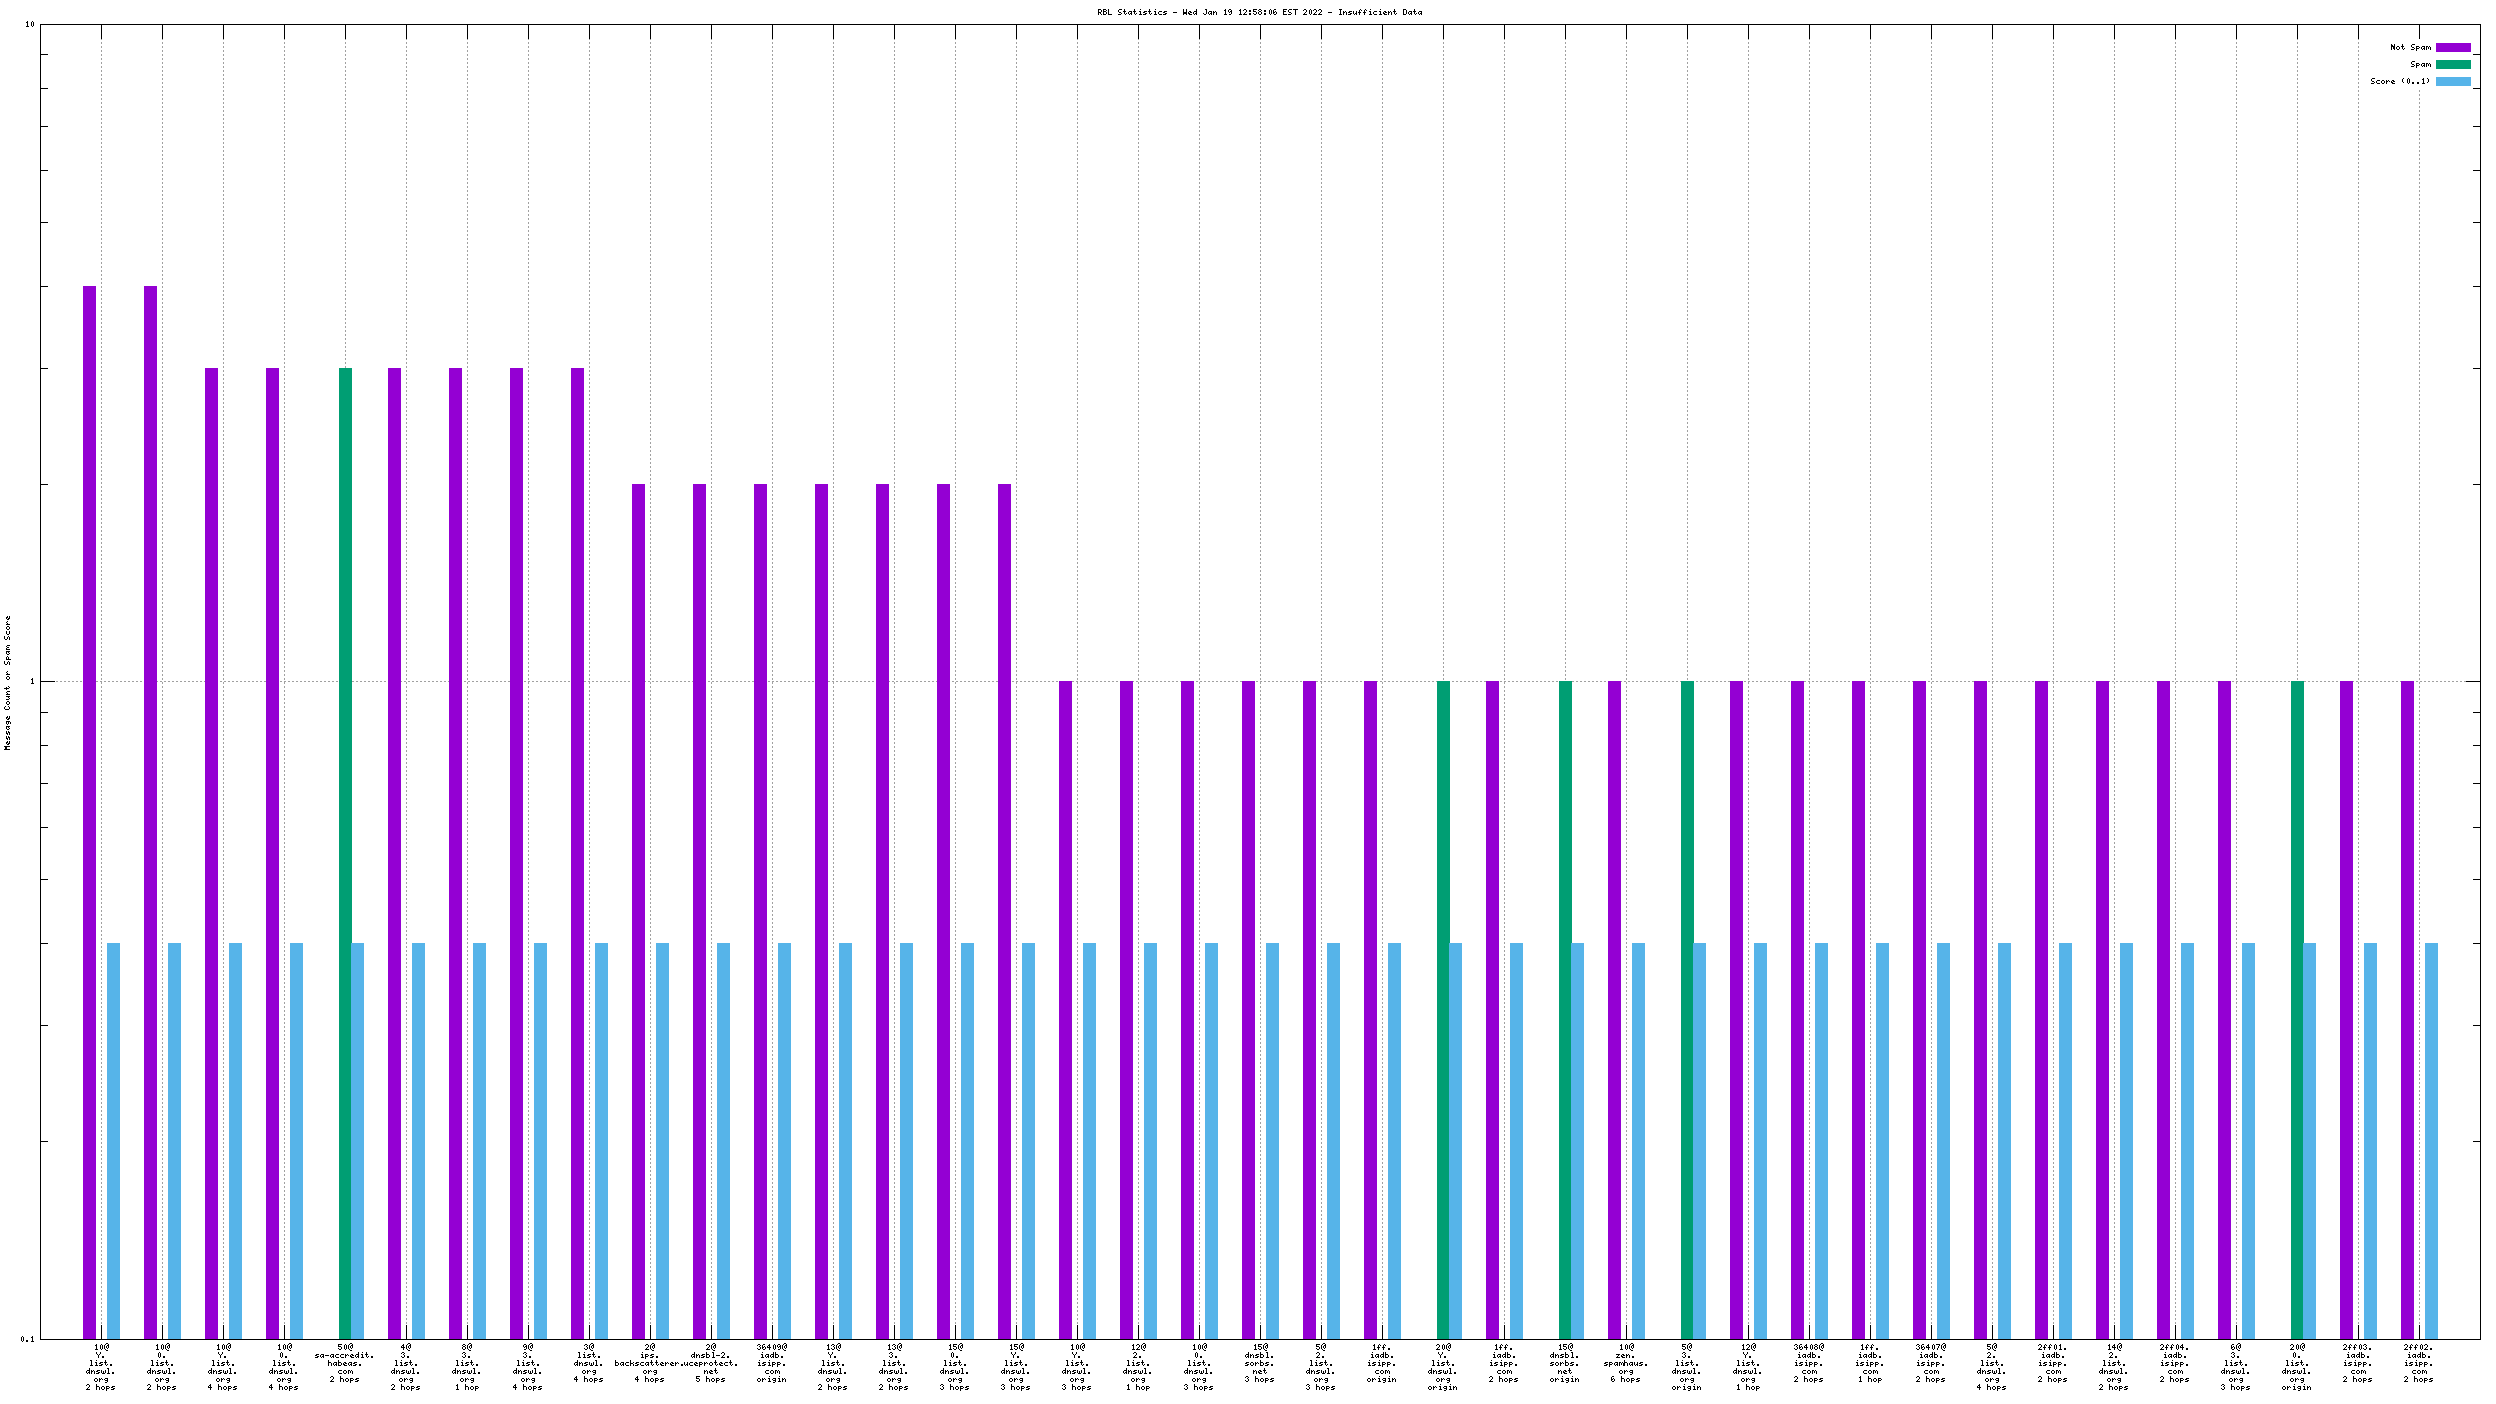
Task: Click the y-axis tick label 10
Action: (29, 24)
